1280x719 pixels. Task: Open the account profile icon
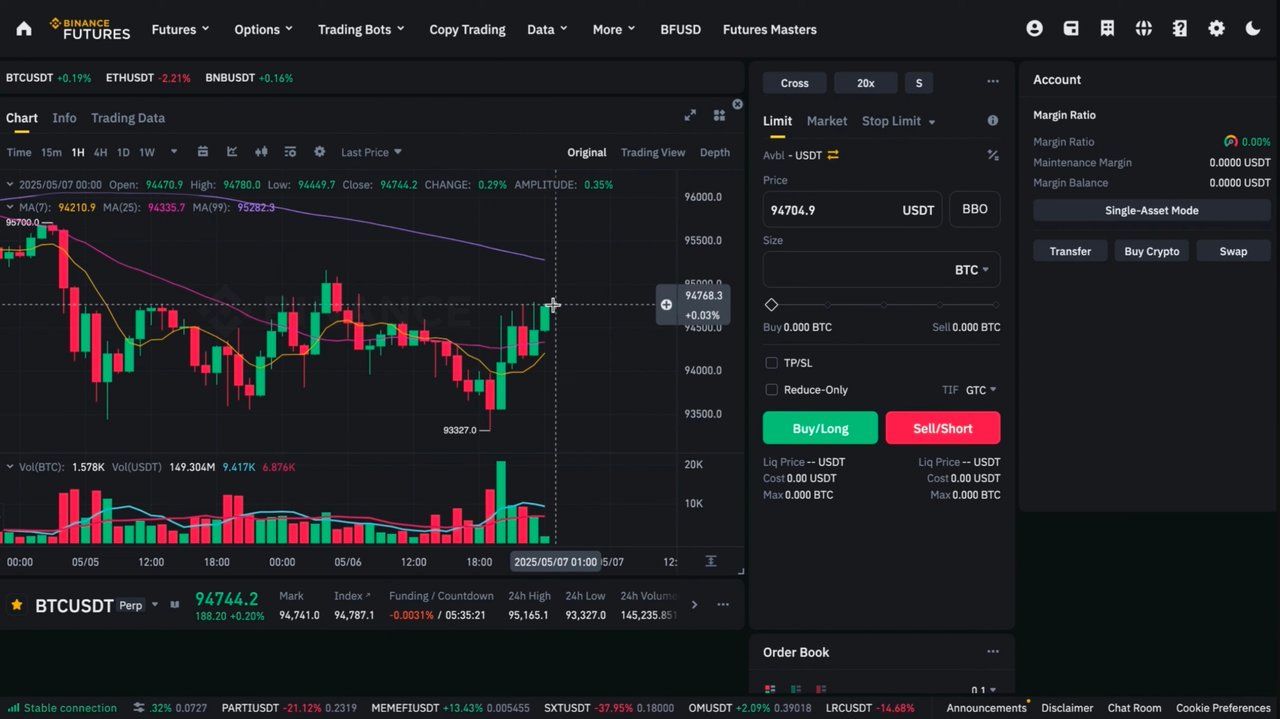[1034, 29]
